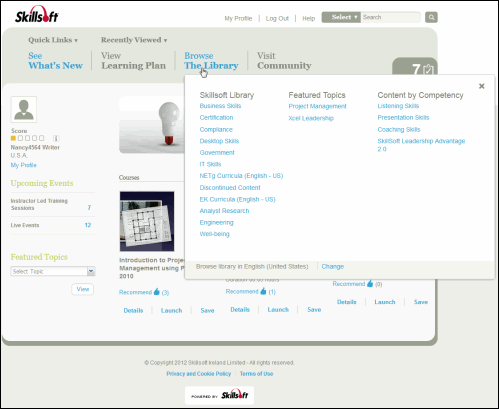
Task: Open Browse The Library tab
Action: point(211,61)
